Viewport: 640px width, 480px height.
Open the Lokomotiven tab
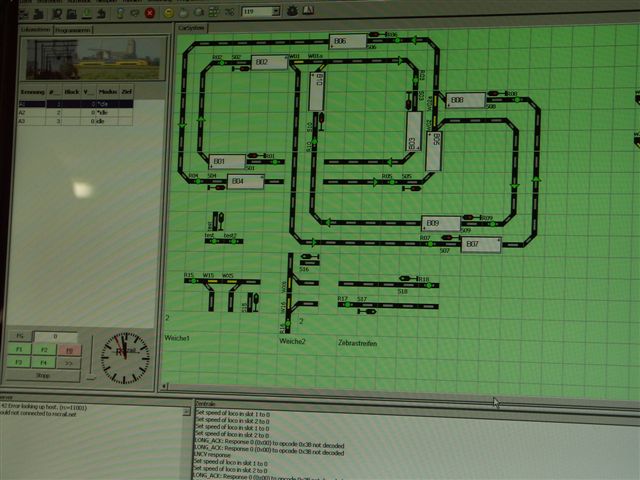point(35,30)
